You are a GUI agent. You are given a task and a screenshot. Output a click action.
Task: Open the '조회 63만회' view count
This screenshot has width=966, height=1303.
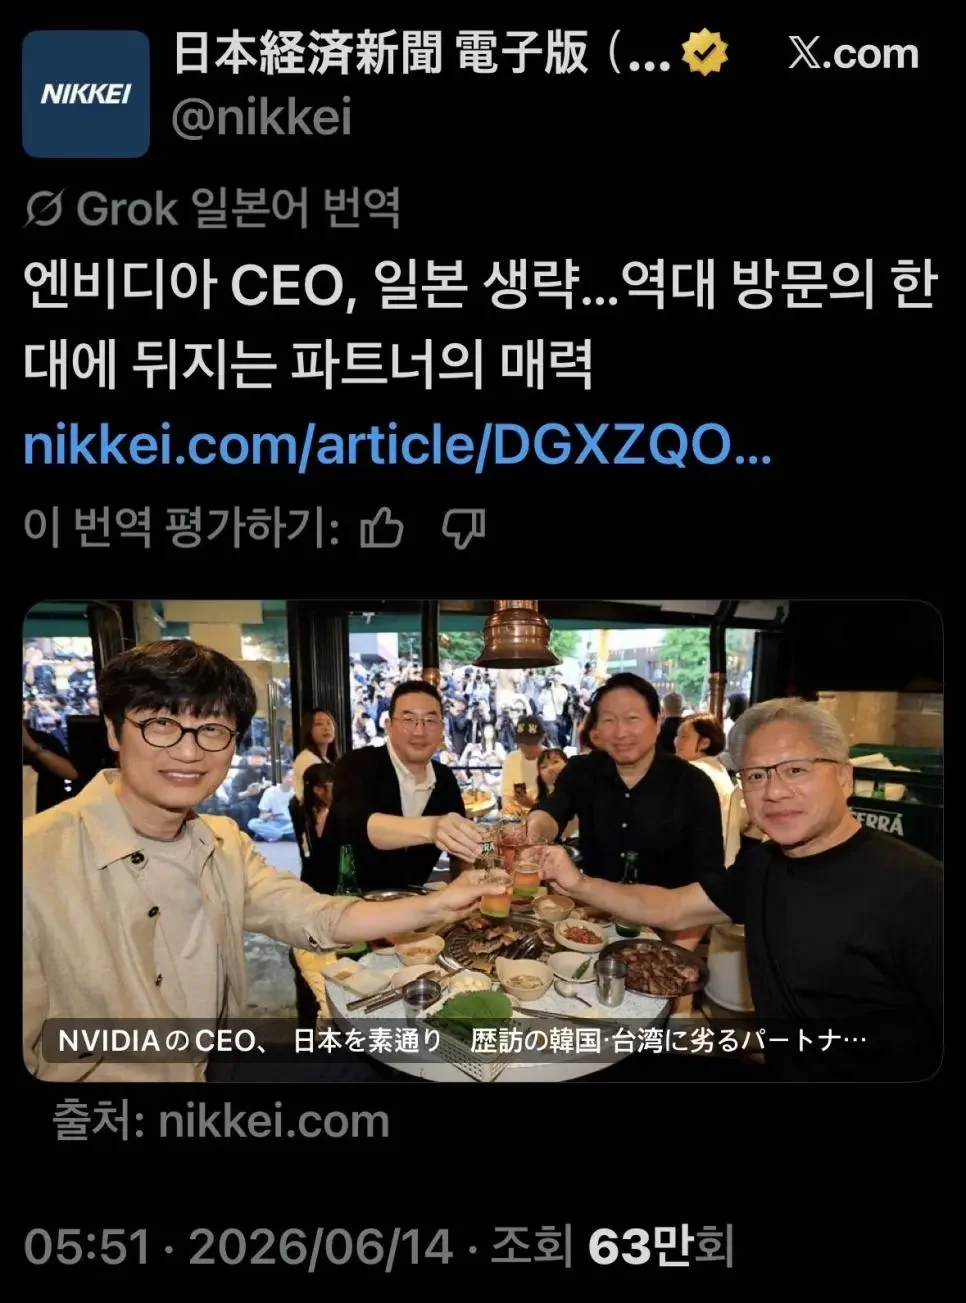(x=612, y=1247)
